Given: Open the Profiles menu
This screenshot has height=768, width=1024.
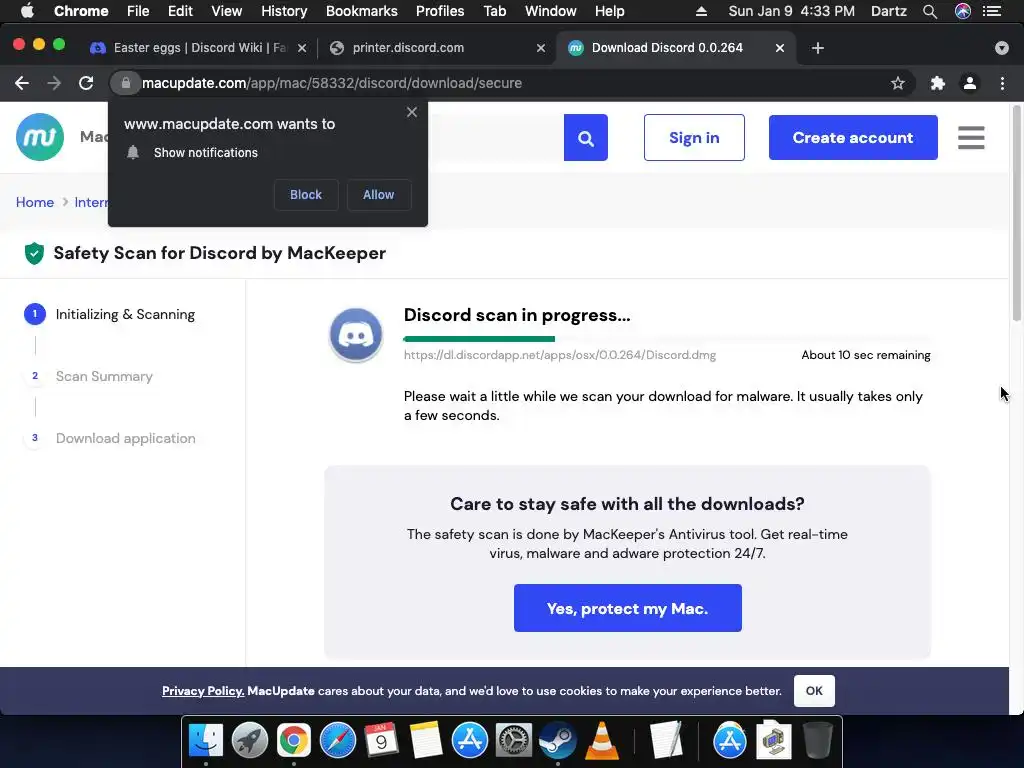Looking at the screenshot, I should click(x=440, y=11).
